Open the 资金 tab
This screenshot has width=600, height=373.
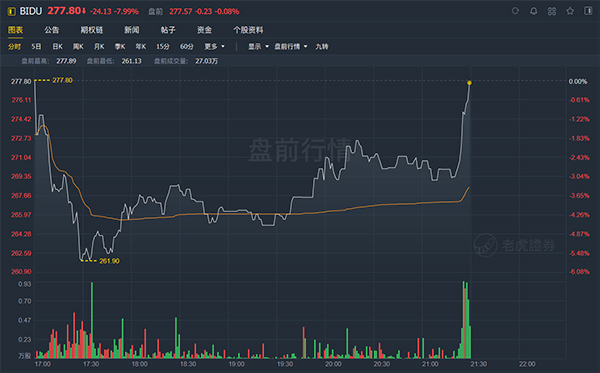point(204,30)
